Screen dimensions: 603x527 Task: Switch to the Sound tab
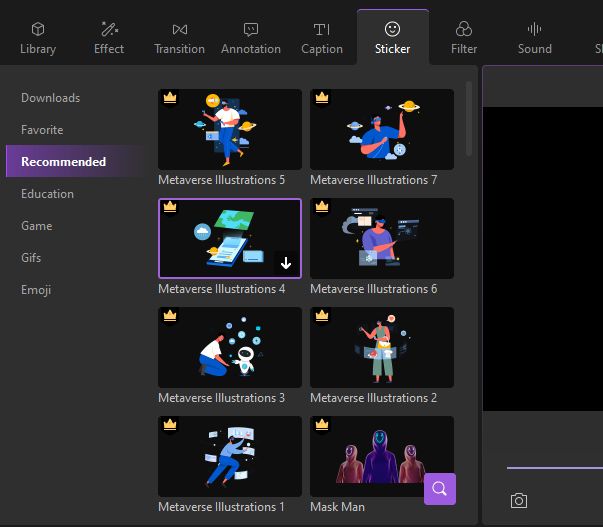click(x=535, y=38)
